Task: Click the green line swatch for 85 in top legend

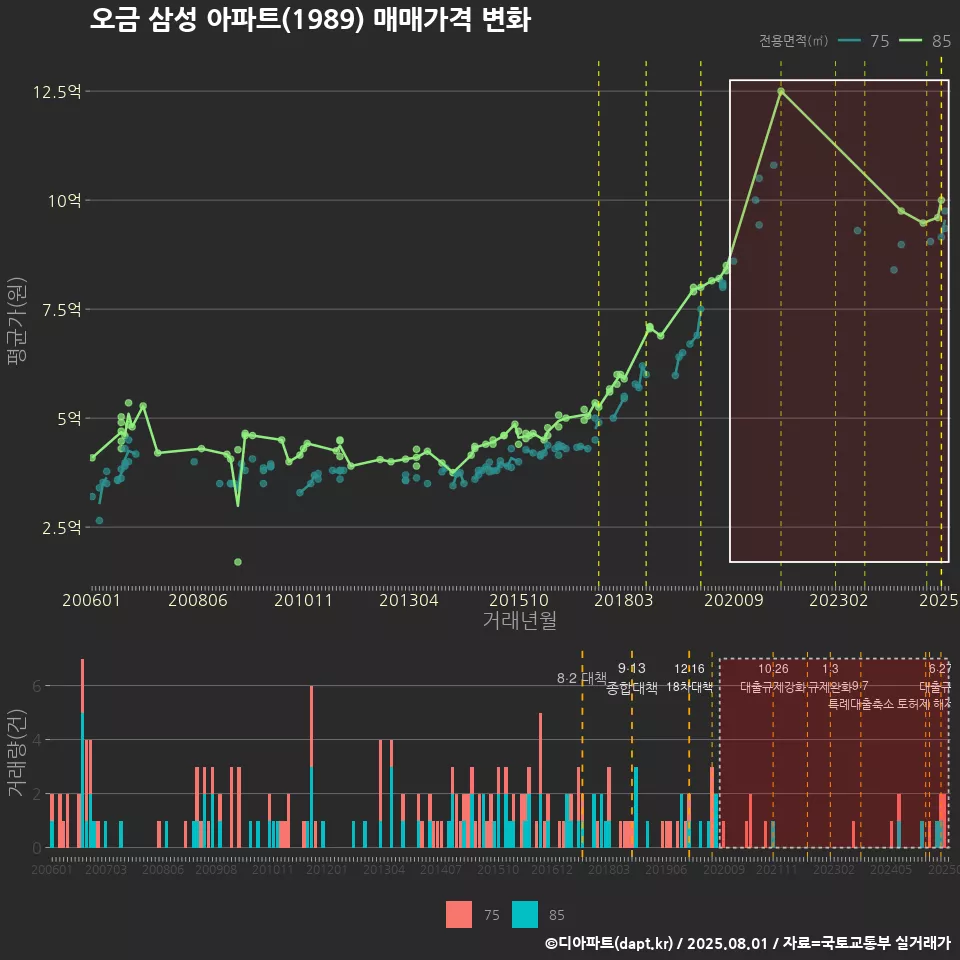Action: click(x=910, y=41)
